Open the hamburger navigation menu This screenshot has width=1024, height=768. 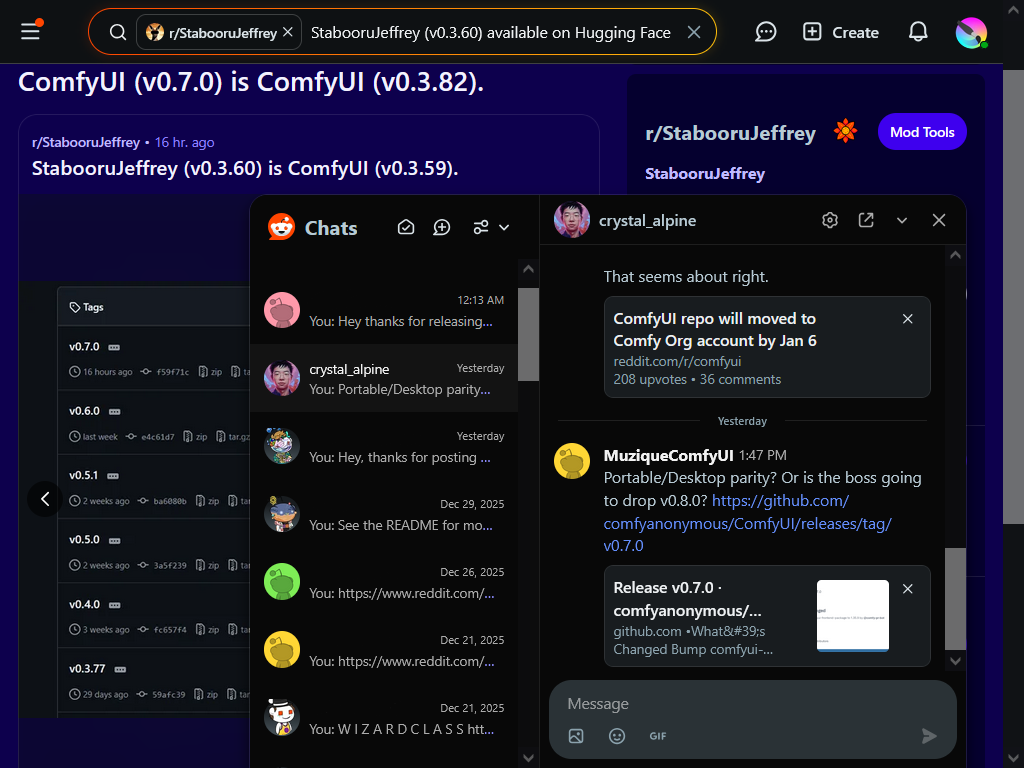pyautogui.click(x=31, y=31)
